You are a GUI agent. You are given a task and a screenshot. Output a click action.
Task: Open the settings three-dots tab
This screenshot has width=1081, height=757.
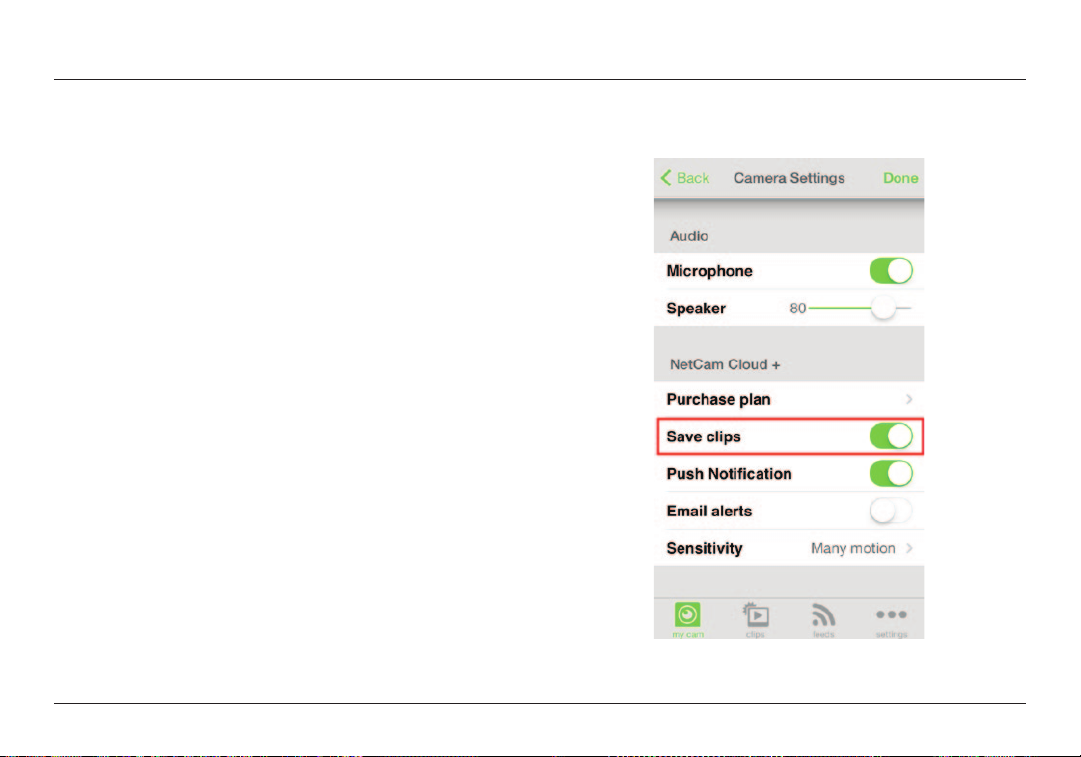[891, 614]
